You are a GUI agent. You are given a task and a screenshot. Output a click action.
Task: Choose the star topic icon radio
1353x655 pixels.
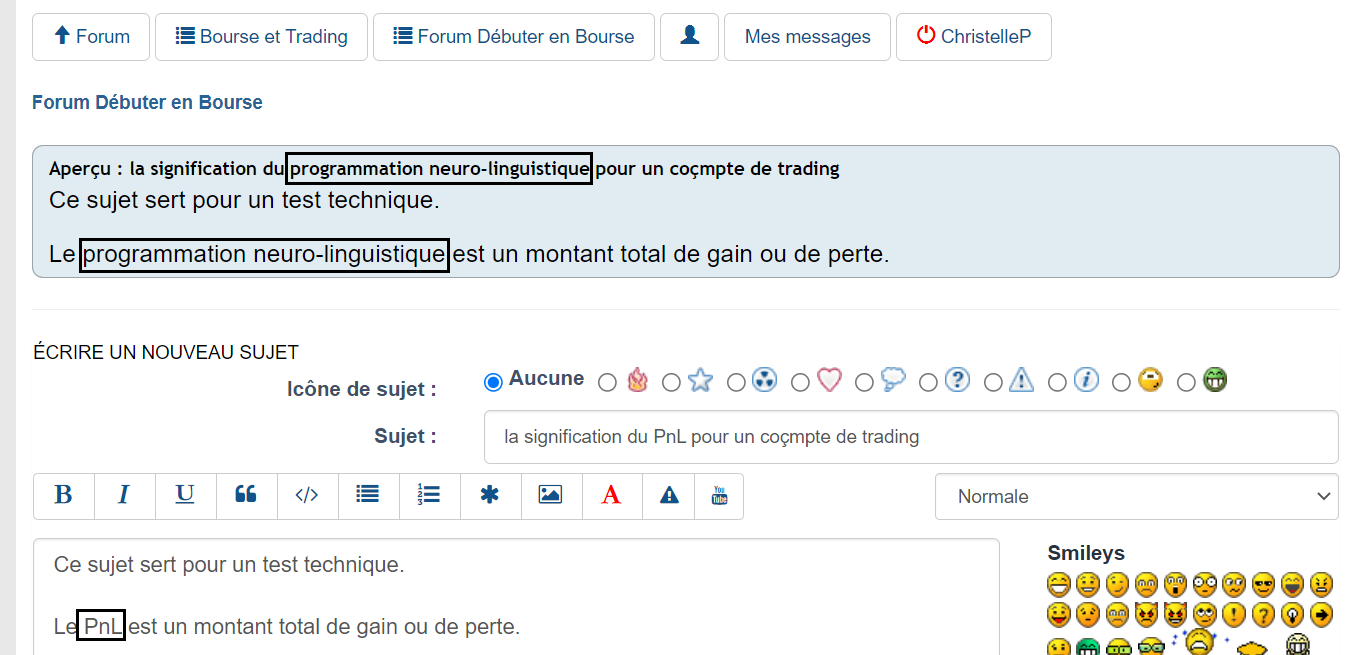671,382
